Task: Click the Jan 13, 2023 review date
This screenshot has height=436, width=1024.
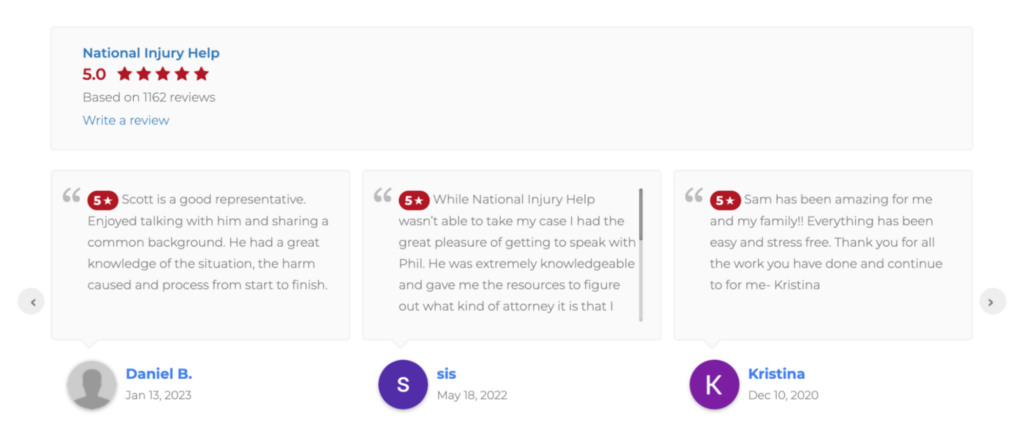Action: tap(158, 395)
